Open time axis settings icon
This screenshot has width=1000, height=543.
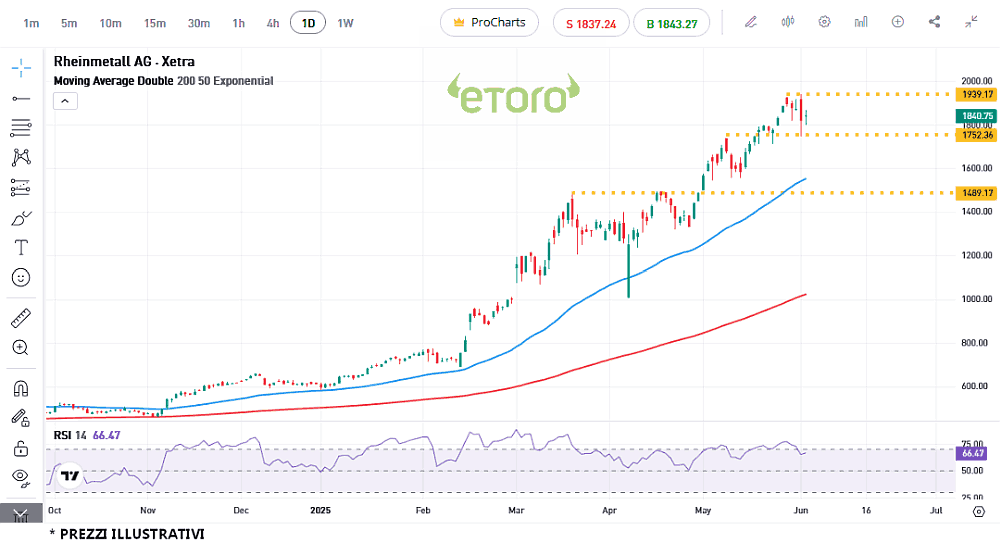[979, 511]
